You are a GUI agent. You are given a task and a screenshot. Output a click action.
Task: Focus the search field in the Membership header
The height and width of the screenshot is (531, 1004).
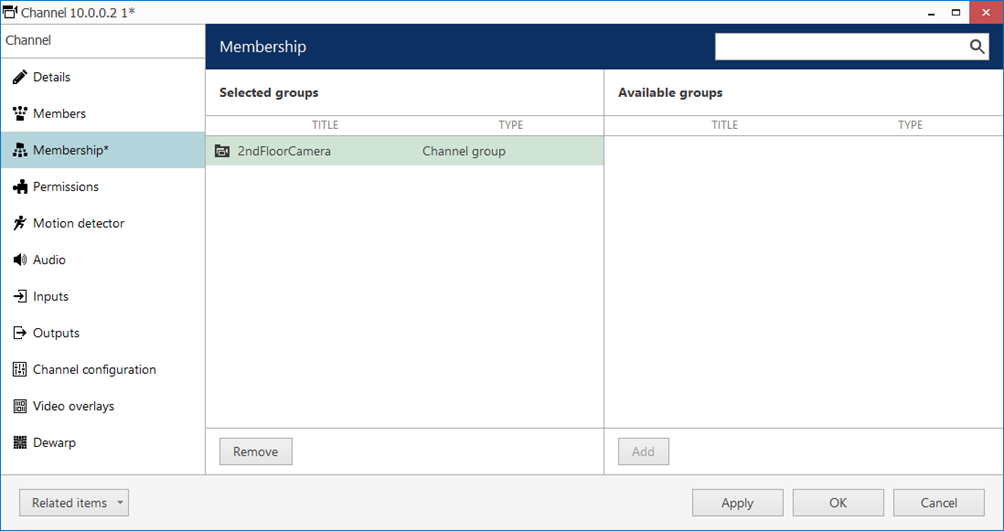tap(840, 47)
